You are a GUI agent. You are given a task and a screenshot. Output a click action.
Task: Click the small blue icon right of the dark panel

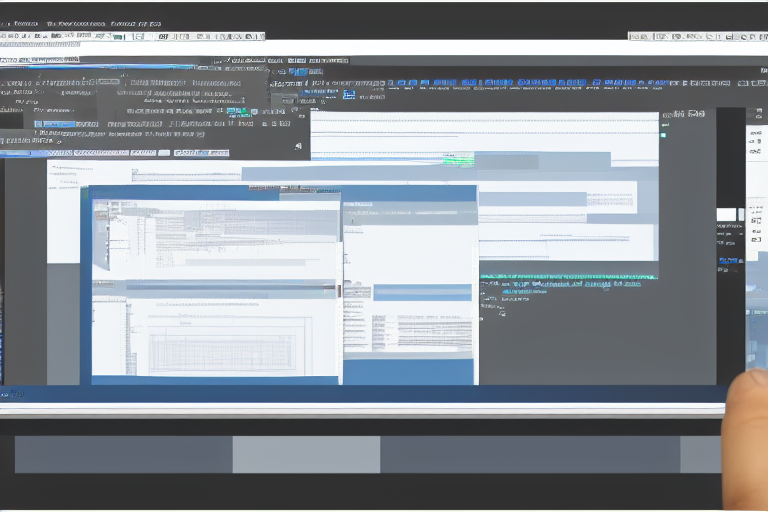tap(348, 94)
